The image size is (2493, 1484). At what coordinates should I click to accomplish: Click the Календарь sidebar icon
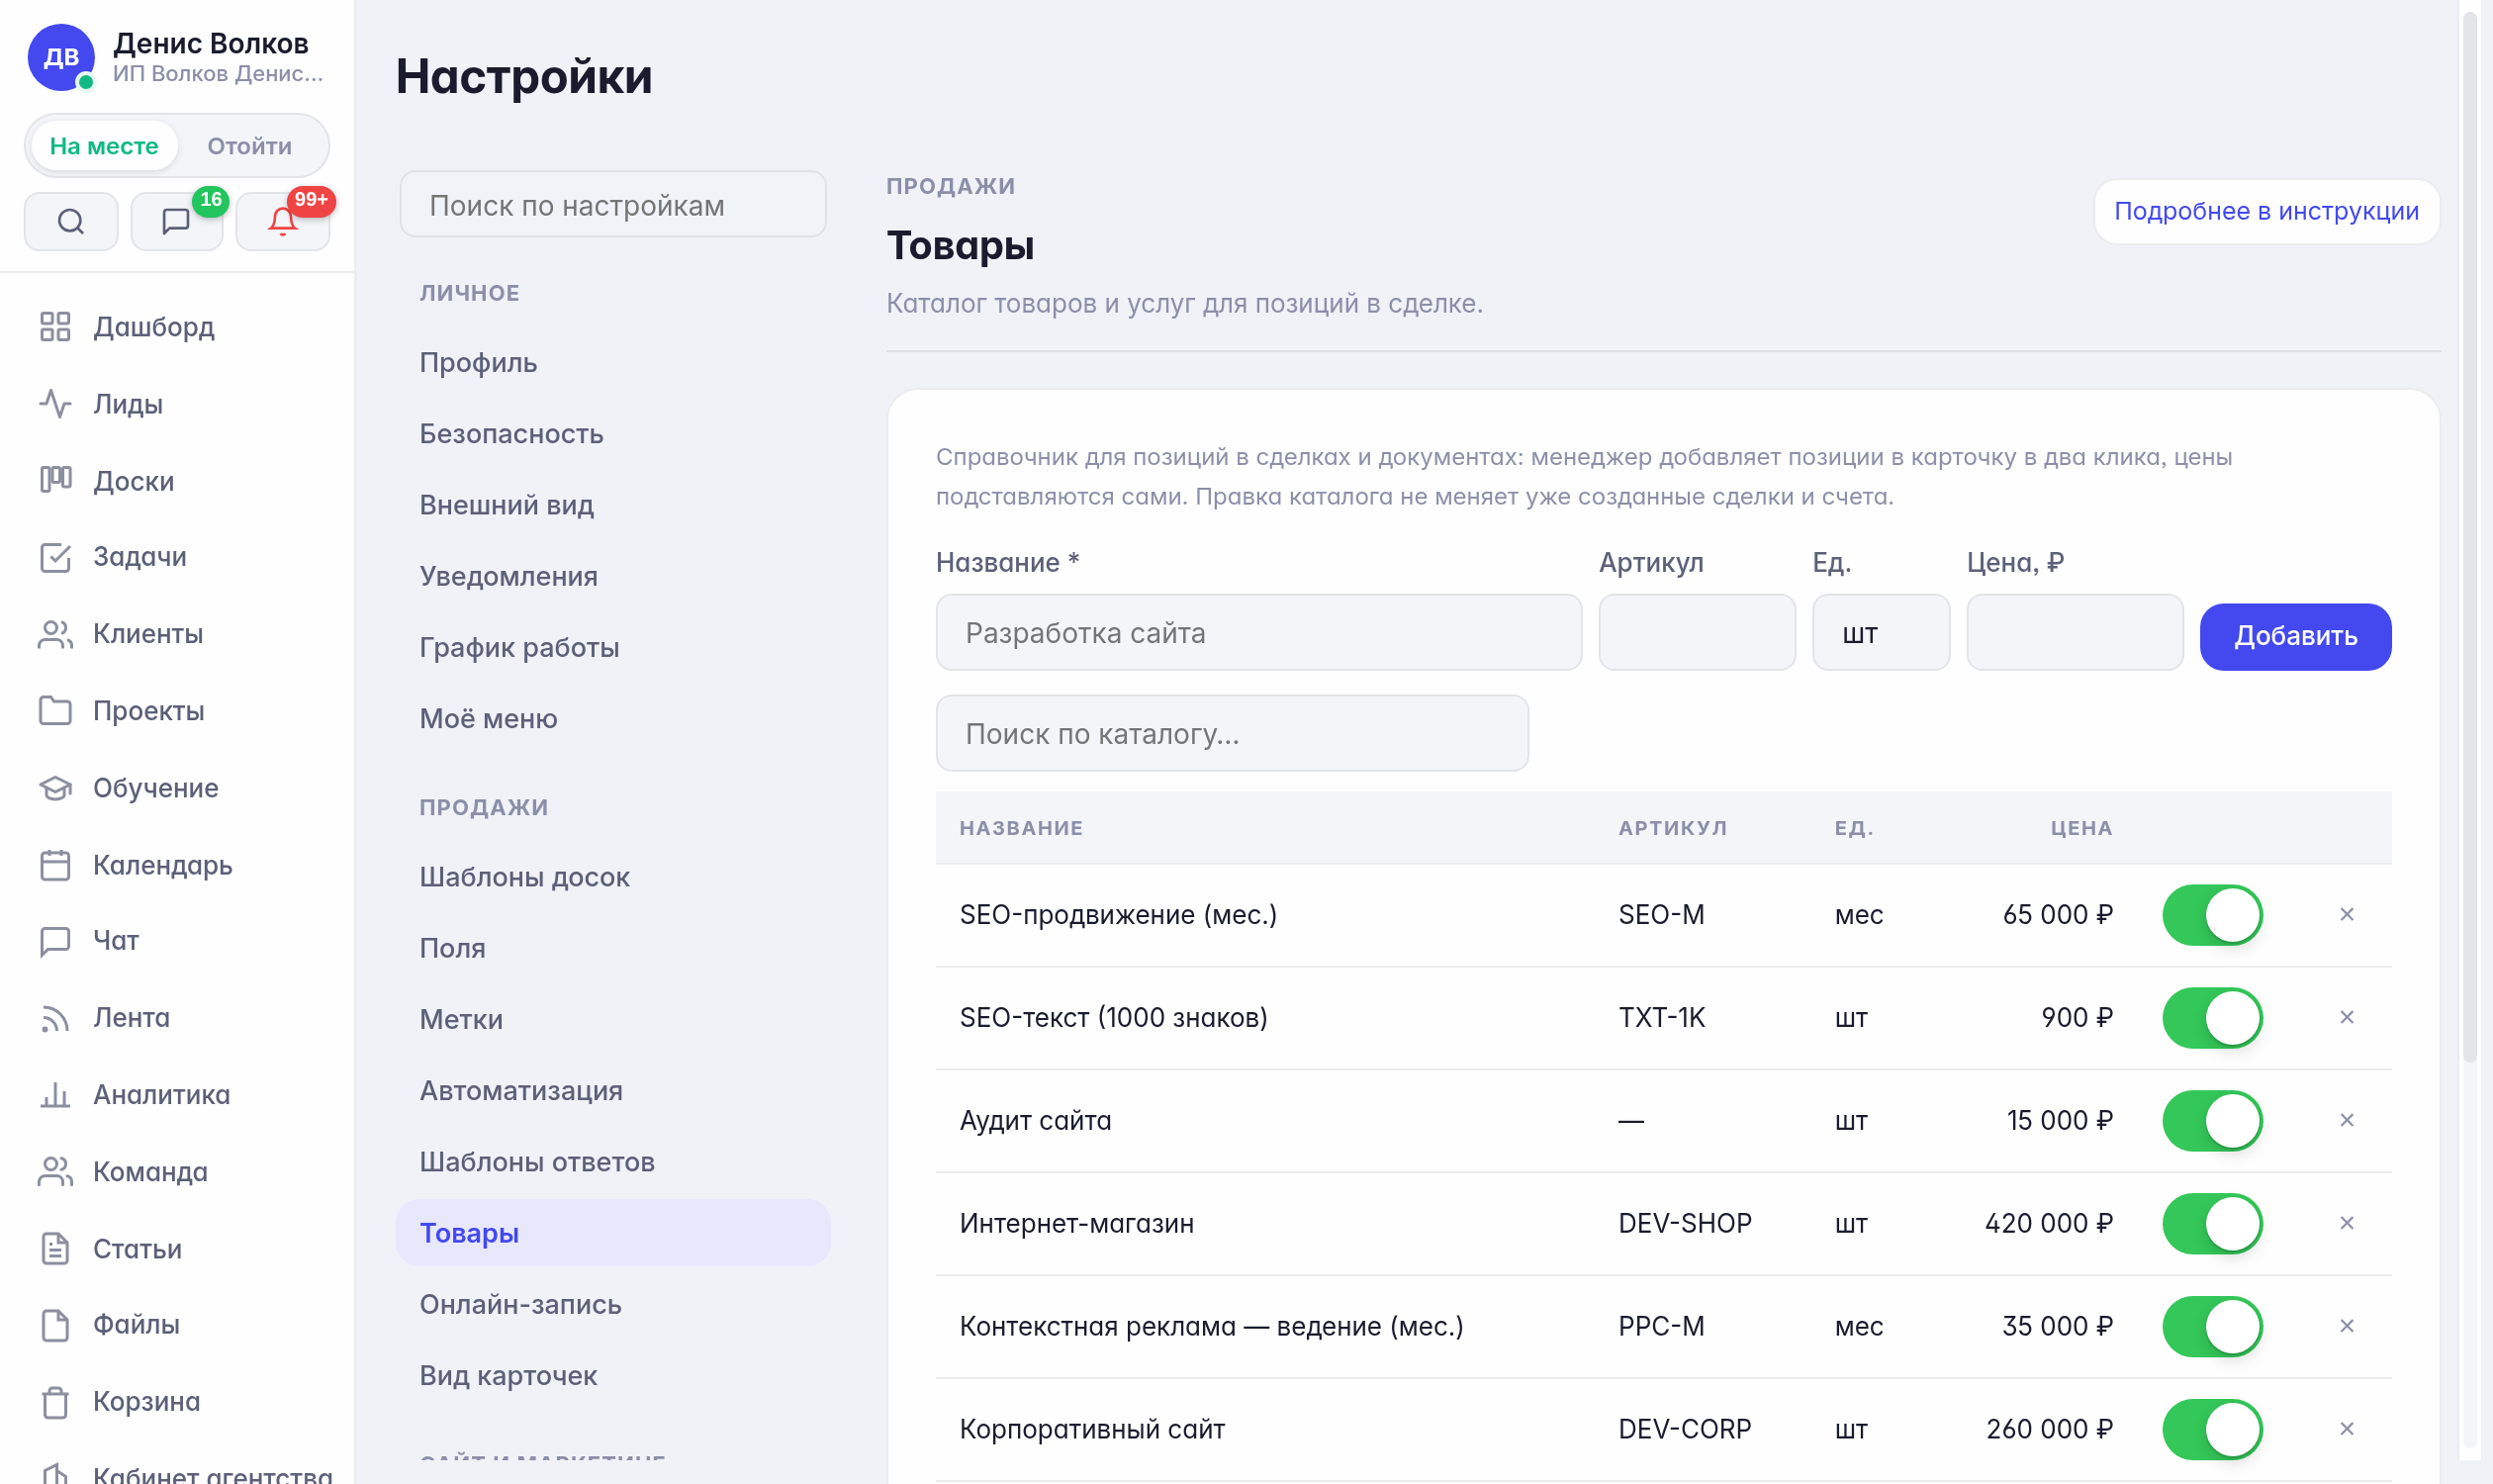point(55,865)
